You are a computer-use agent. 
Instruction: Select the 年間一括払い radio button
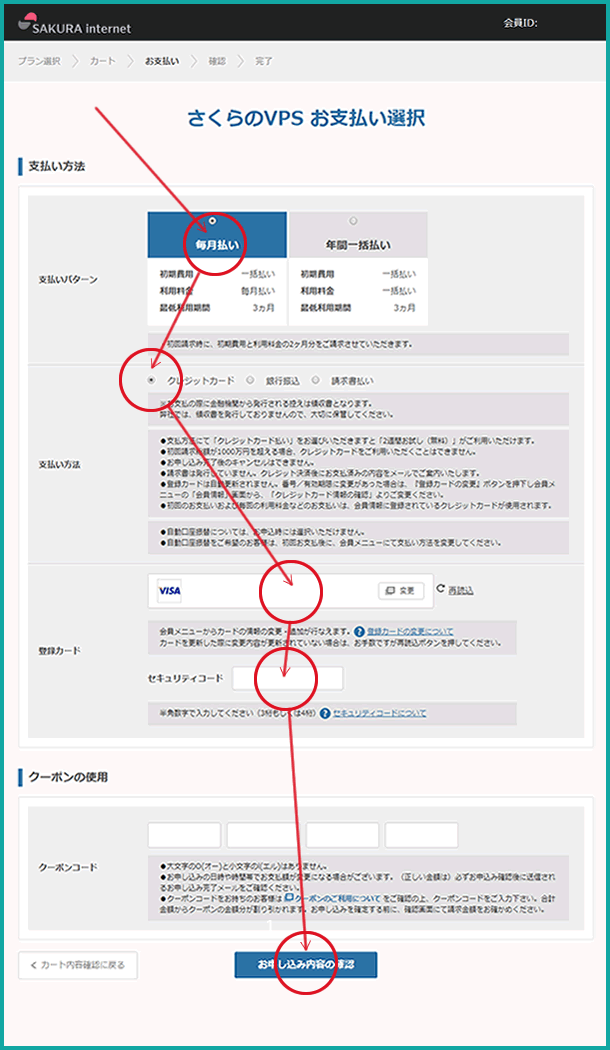point(353,220)
